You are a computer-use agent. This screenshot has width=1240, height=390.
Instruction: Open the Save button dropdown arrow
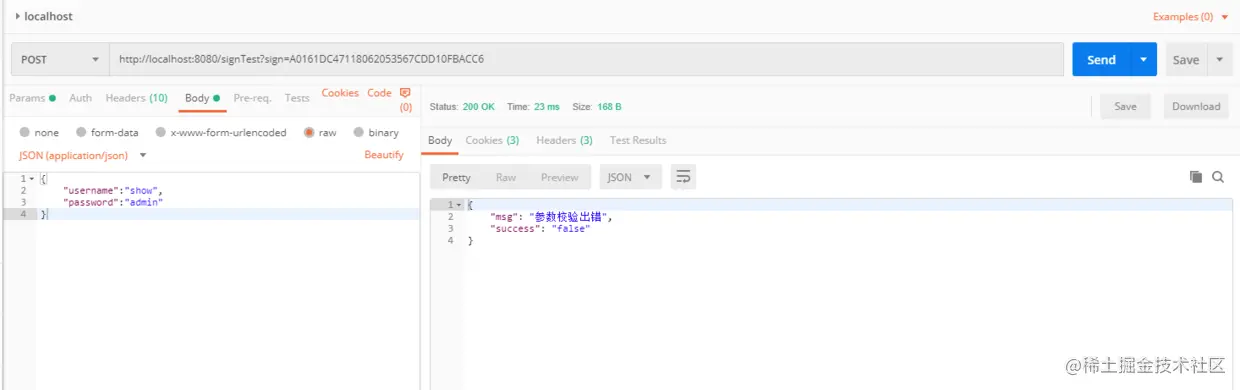[x=1220, y=59]
